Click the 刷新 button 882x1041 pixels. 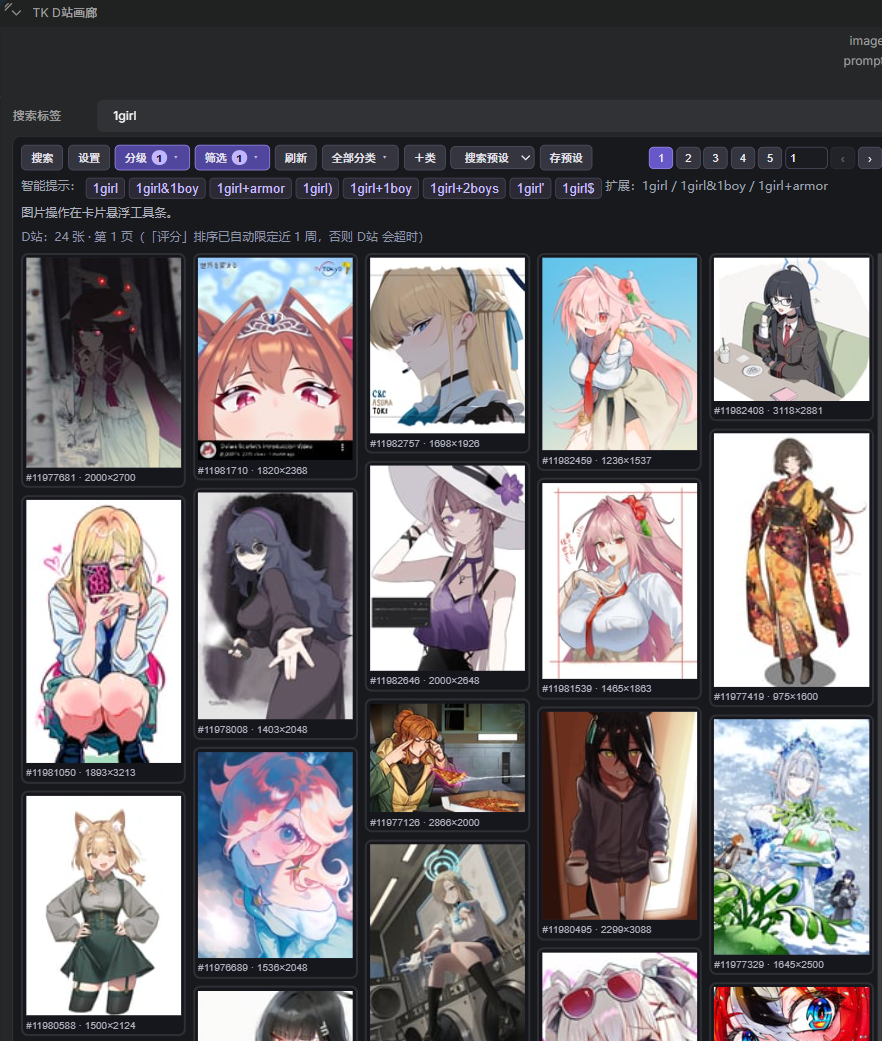click(x=295, y=158)
